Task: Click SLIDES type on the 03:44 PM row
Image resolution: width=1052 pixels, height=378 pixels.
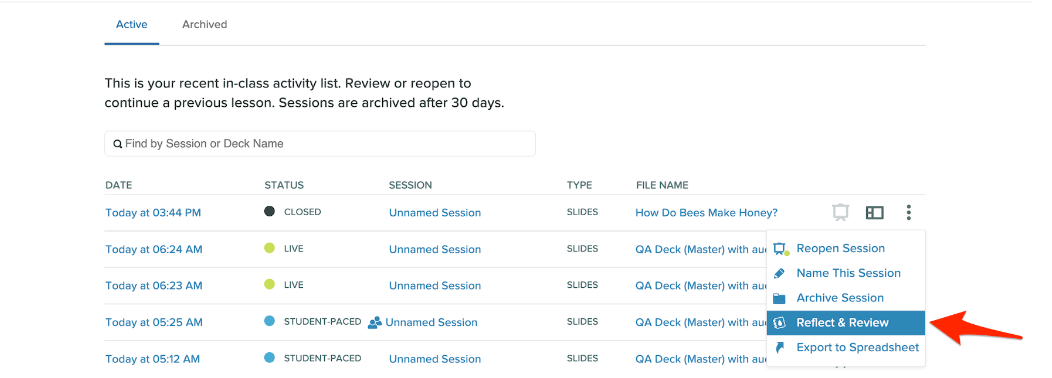Action: coord(582,212)
